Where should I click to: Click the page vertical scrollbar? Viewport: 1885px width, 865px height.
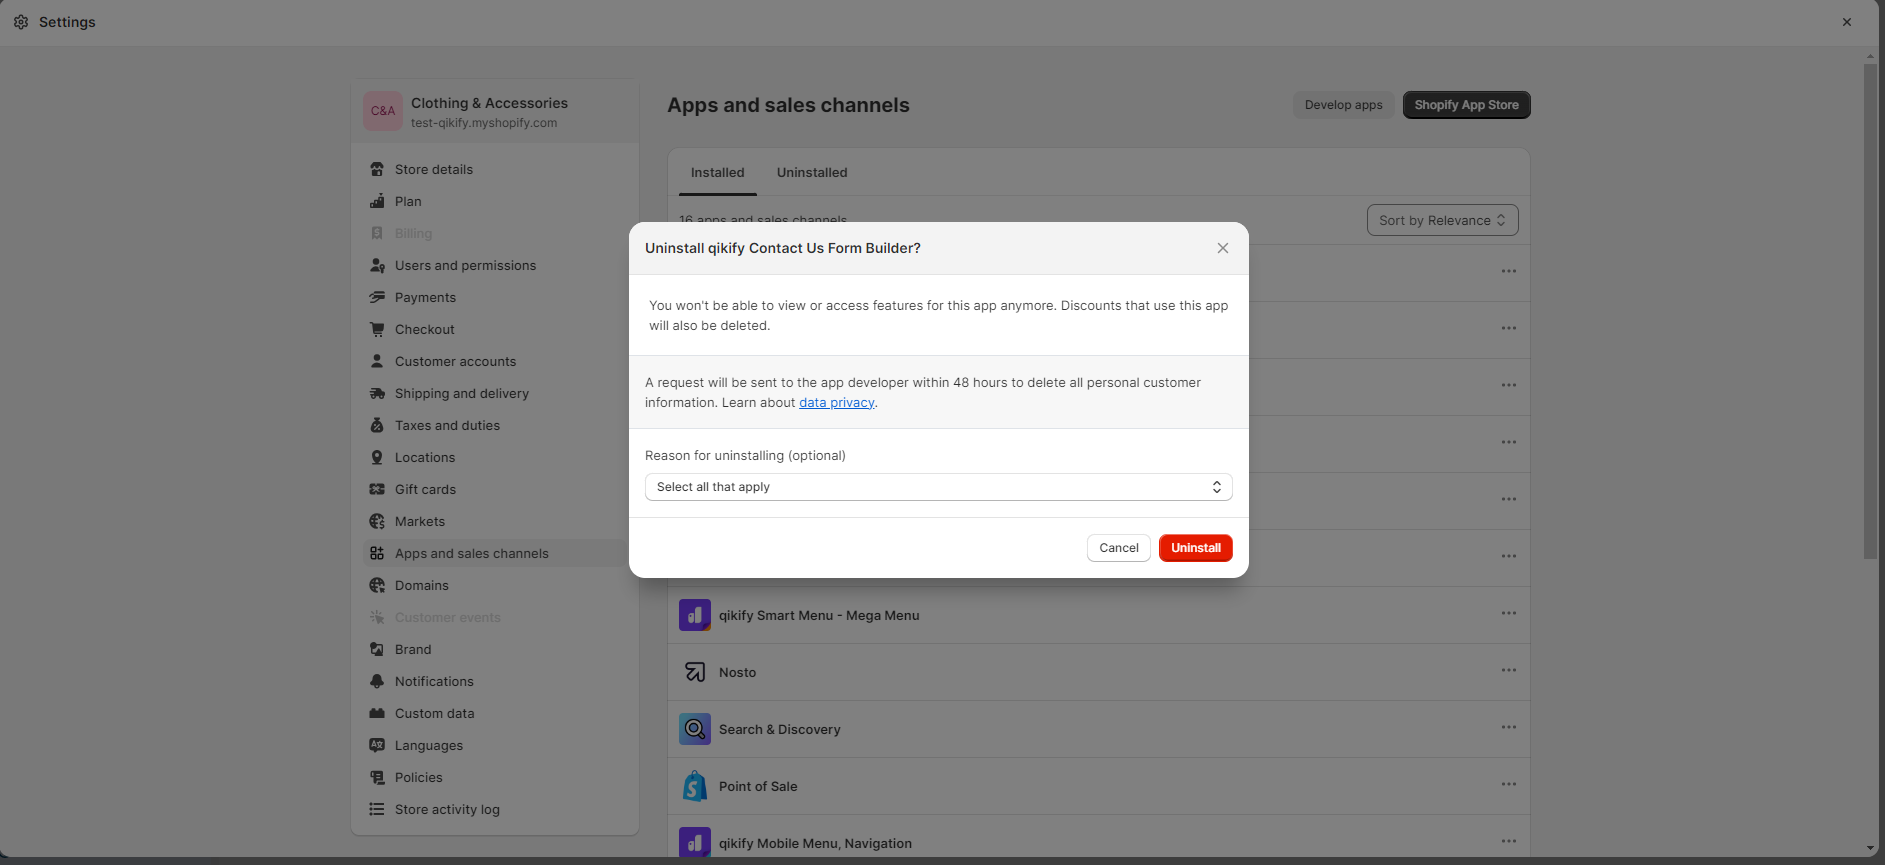1870,310
